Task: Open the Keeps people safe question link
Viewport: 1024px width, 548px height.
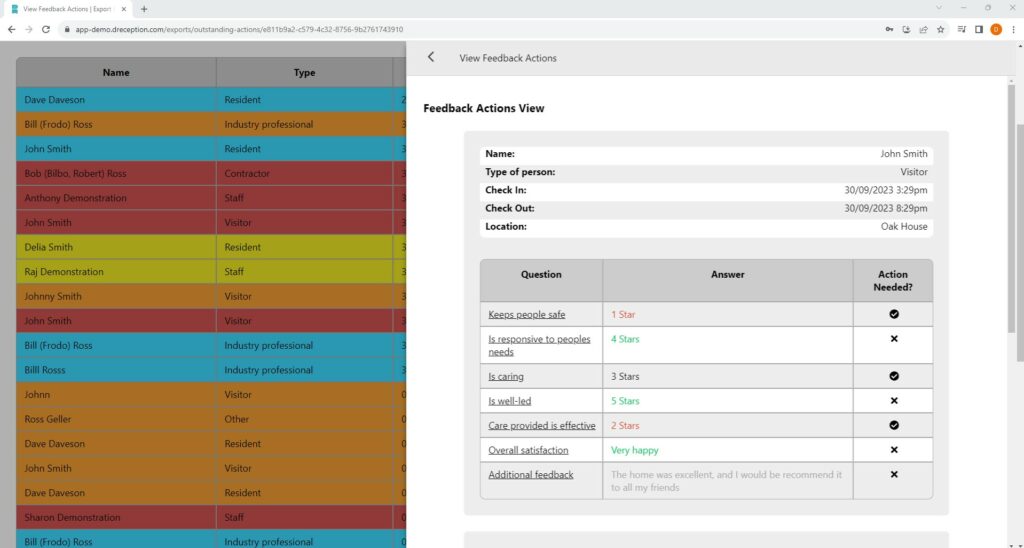Action: coord(526,314)
